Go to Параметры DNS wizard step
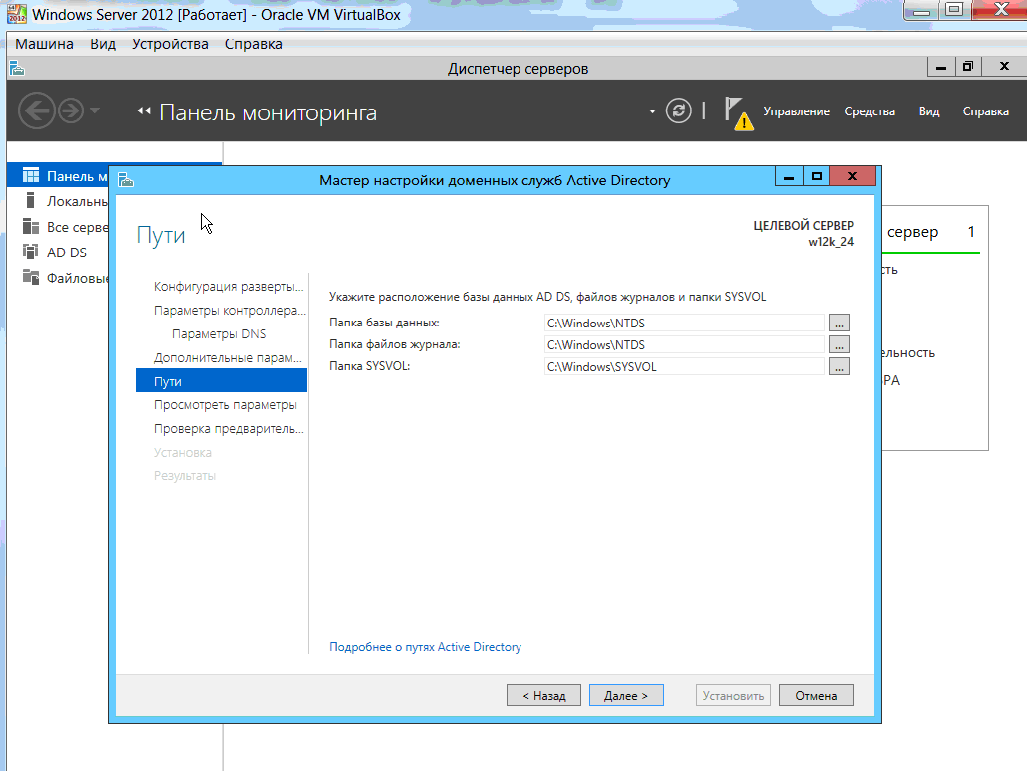The image size is (1027, 771). coord(219,334)
